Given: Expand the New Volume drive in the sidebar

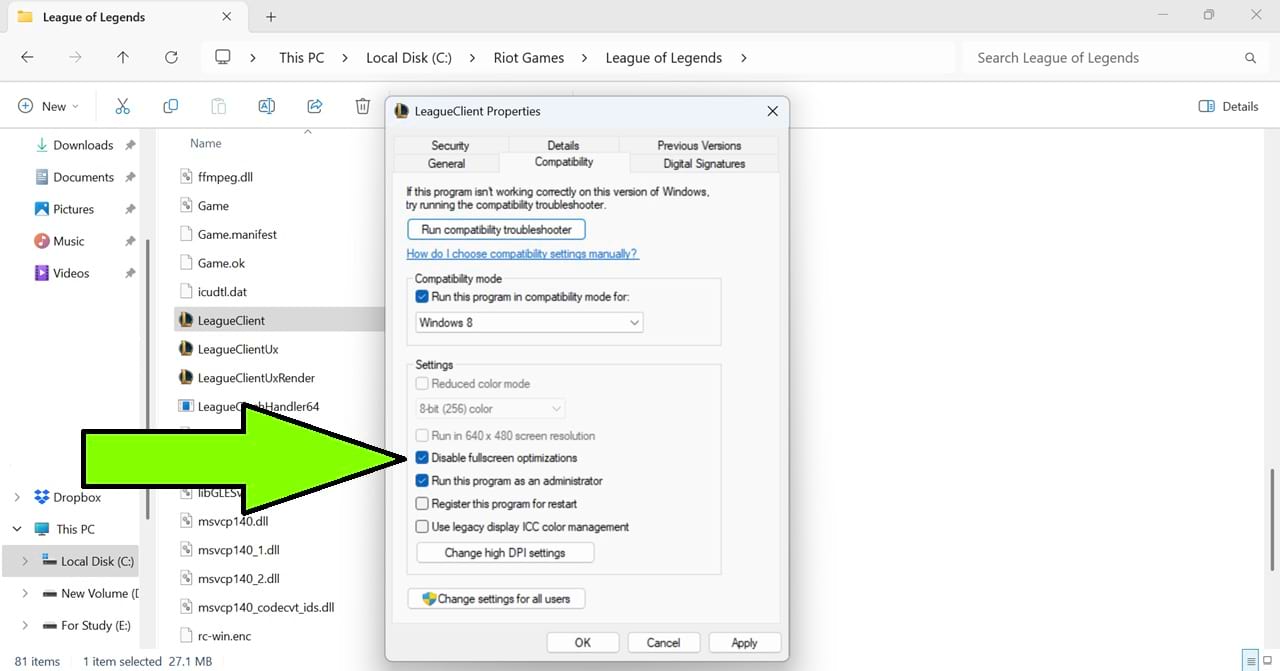Looking at the screenshot, I should click(x=25, y=593).
